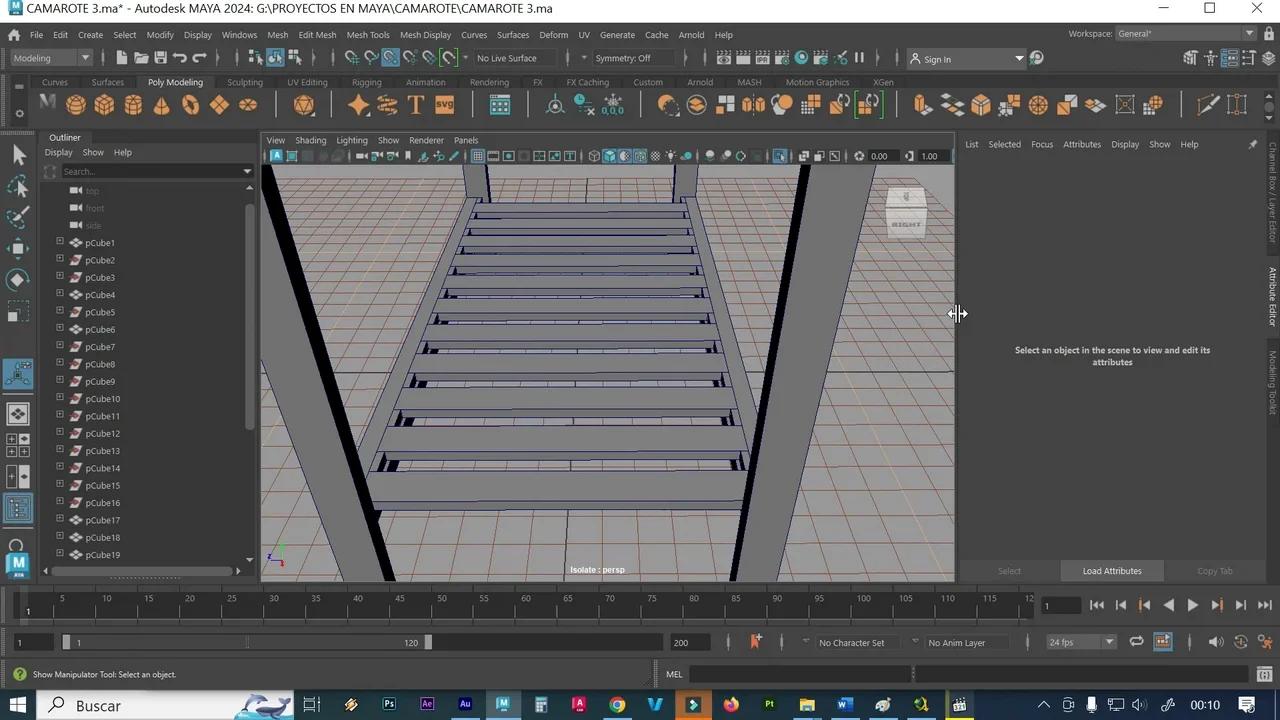Viewport: 1280px width, 720px height.
Task: Toggle wireframe shading in viewport toolbar
Action: pos(594,156)
